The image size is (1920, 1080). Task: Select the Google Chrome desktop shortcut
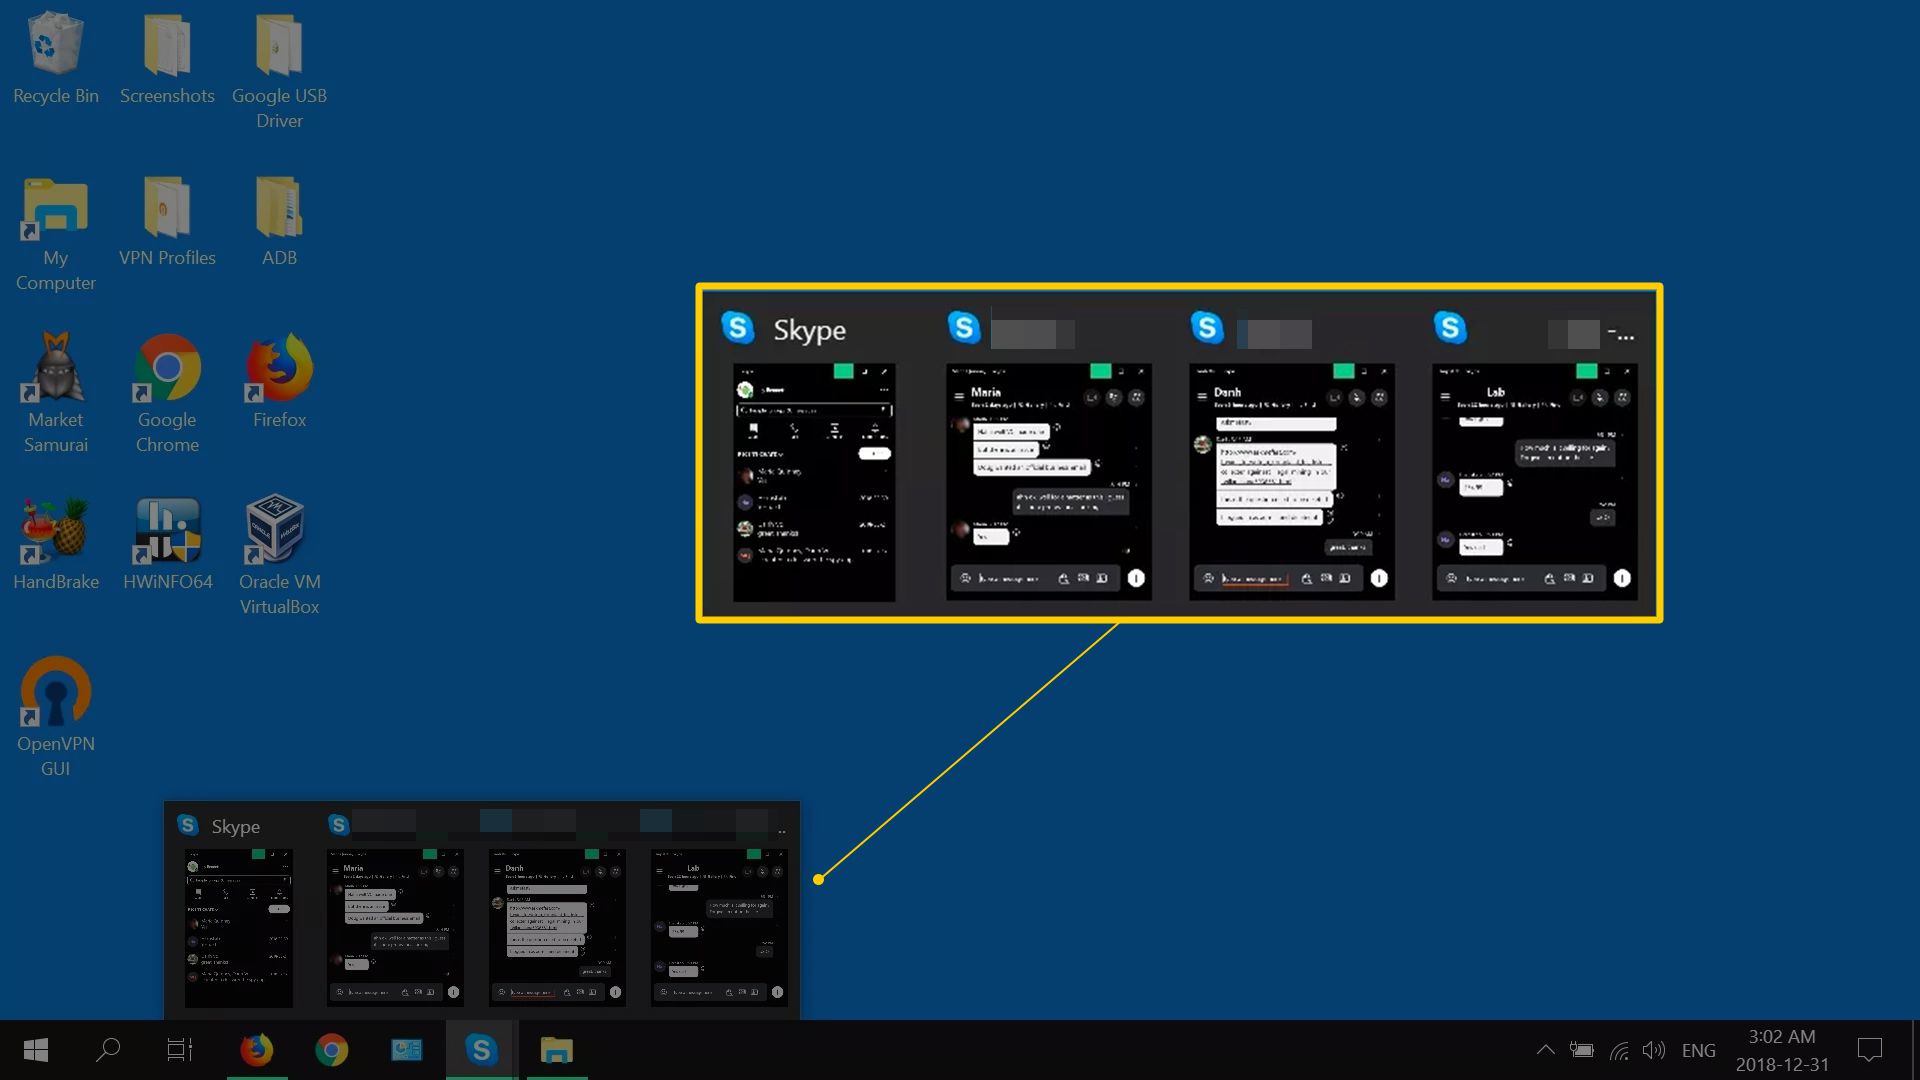[167, 394]
